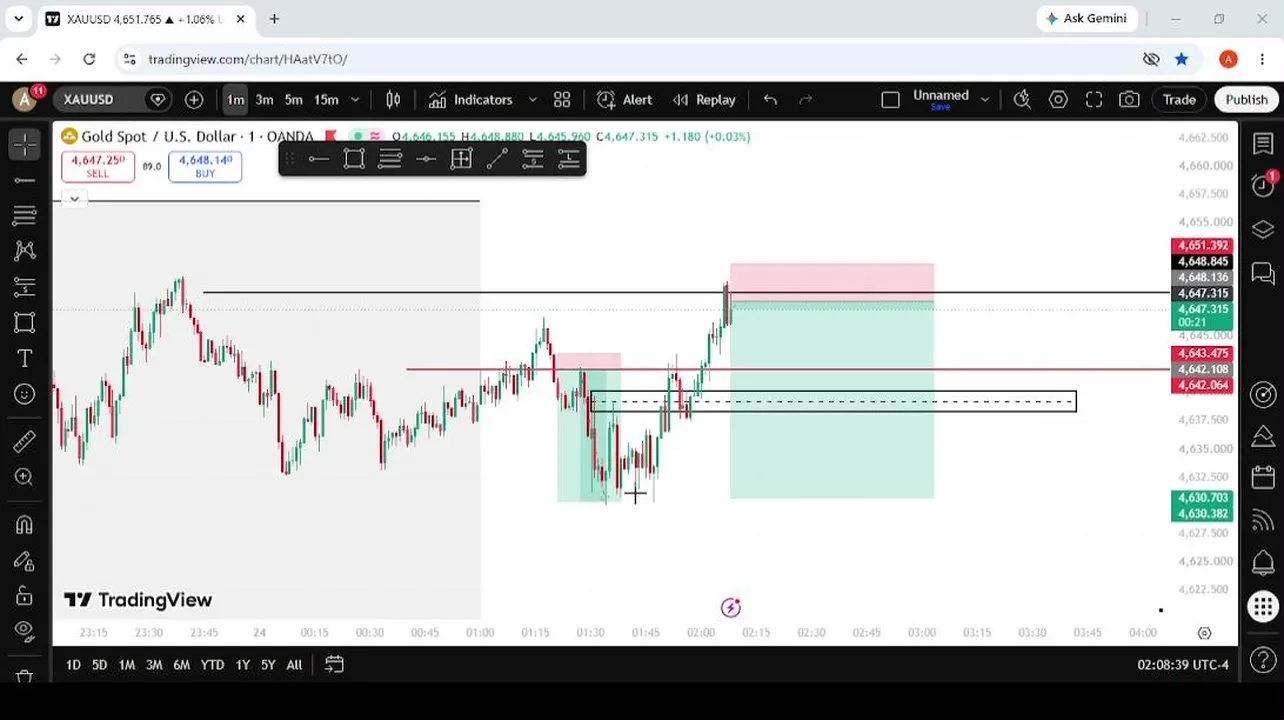Click the SELL 4,647.25 button
The image size is (1284, 720).
click(98, 166)
